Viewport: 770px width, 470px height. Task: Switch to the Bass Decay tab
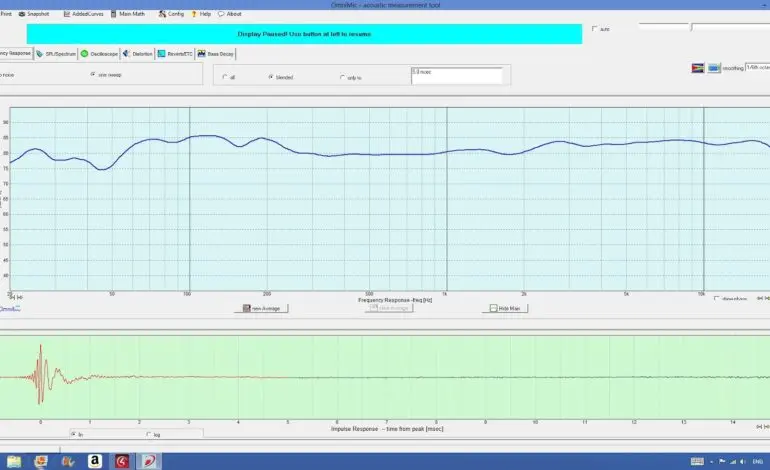coord(216,54)
